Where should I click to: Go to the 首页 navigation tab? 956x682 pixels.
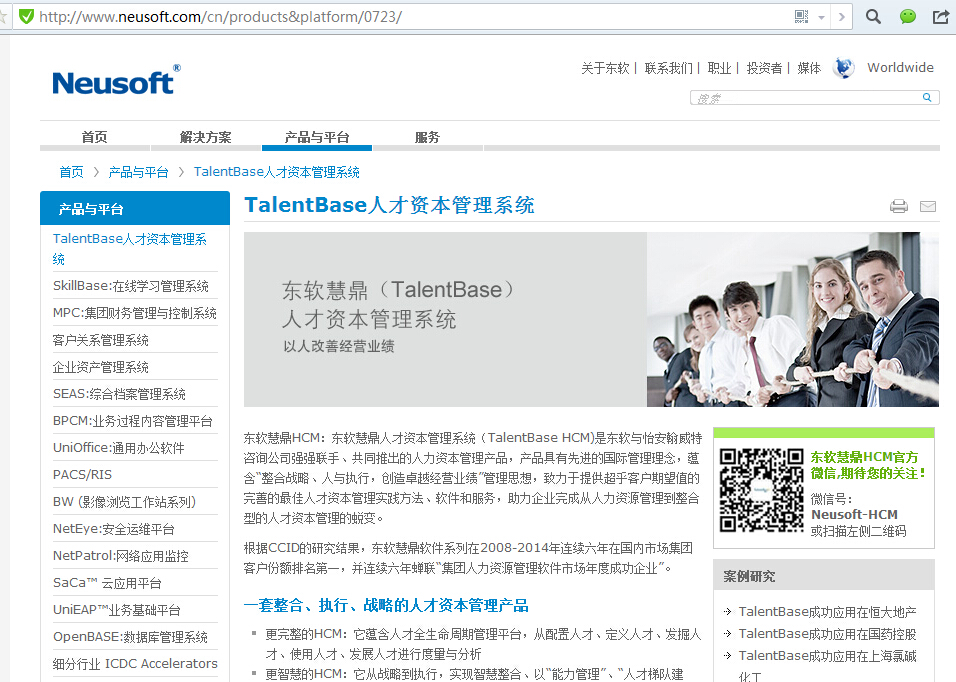pyautogui.click(x=95, y=137)
